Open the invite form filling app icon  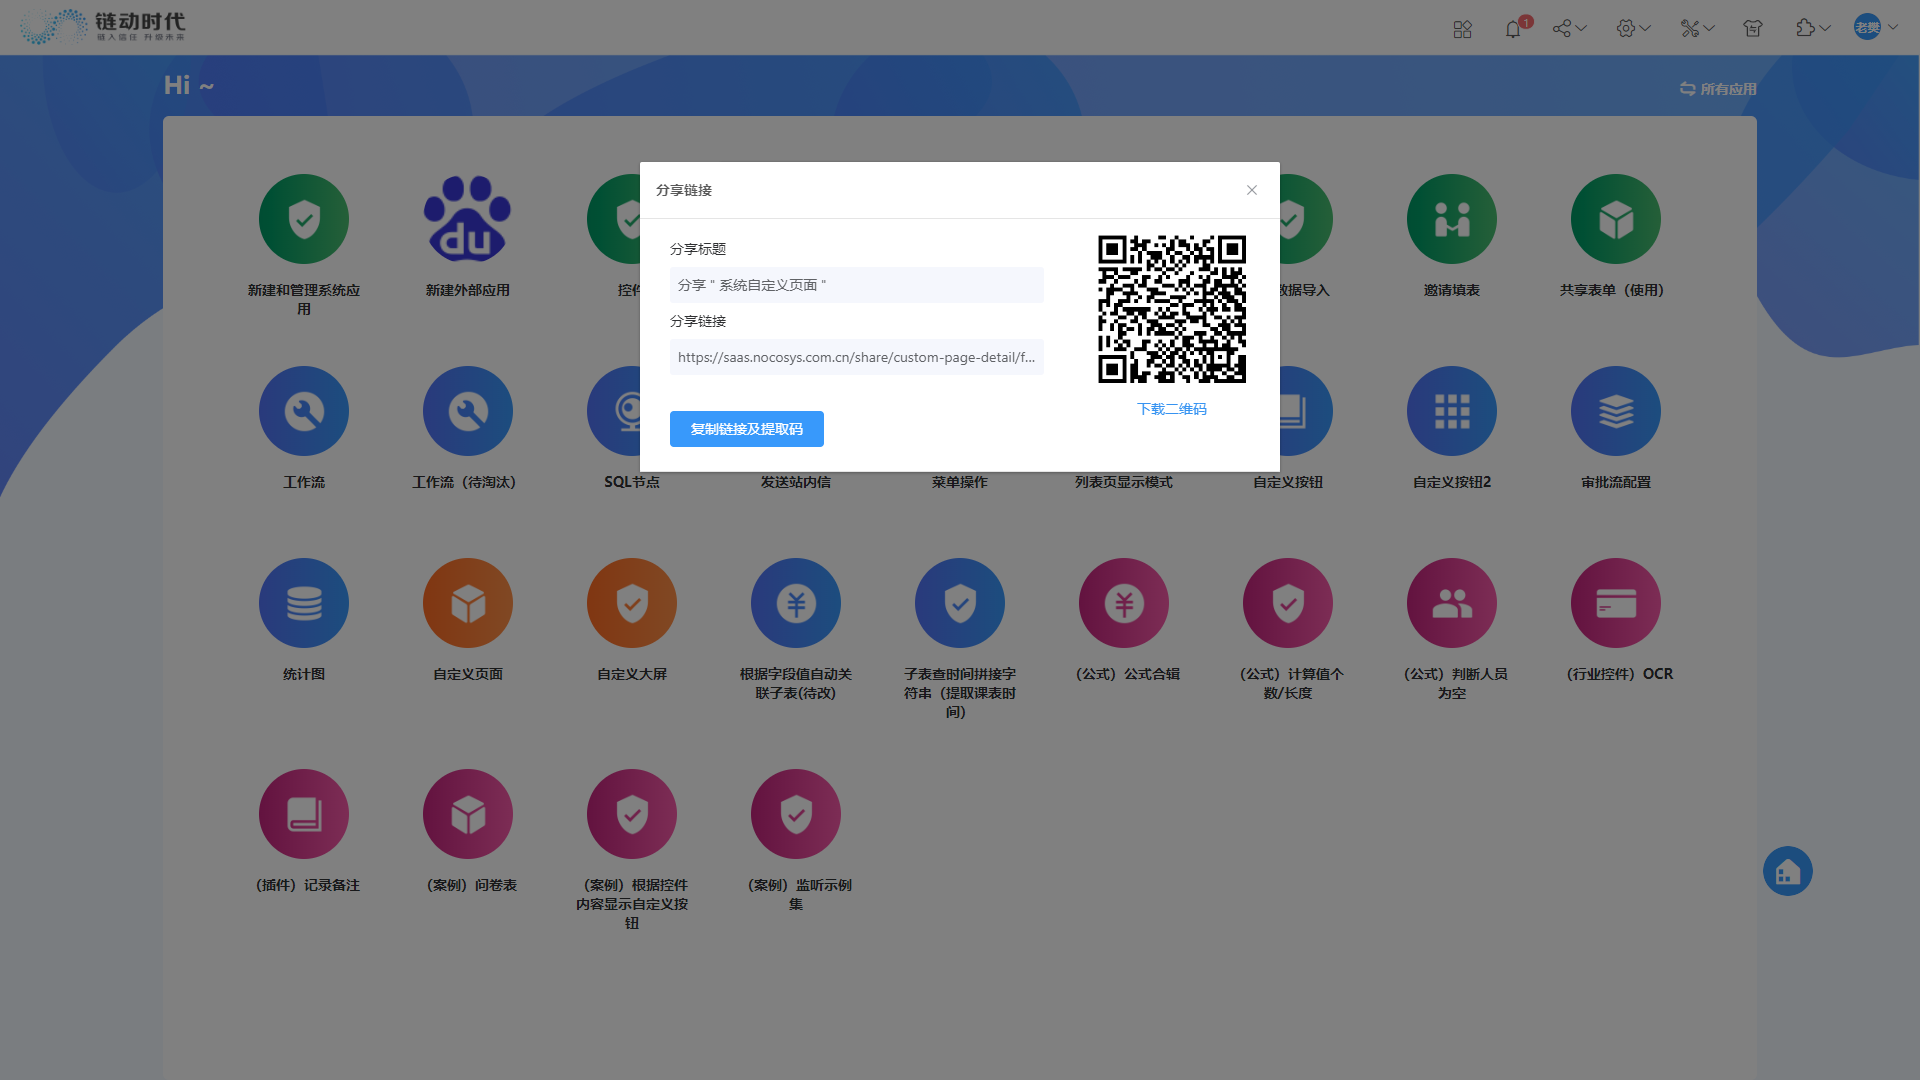tap(1452, 219)
